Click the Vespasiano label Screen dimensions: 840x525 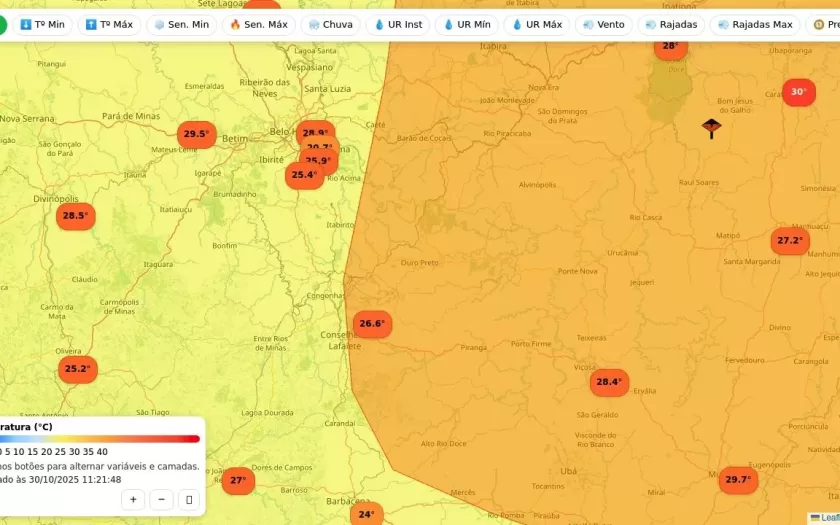309,68
